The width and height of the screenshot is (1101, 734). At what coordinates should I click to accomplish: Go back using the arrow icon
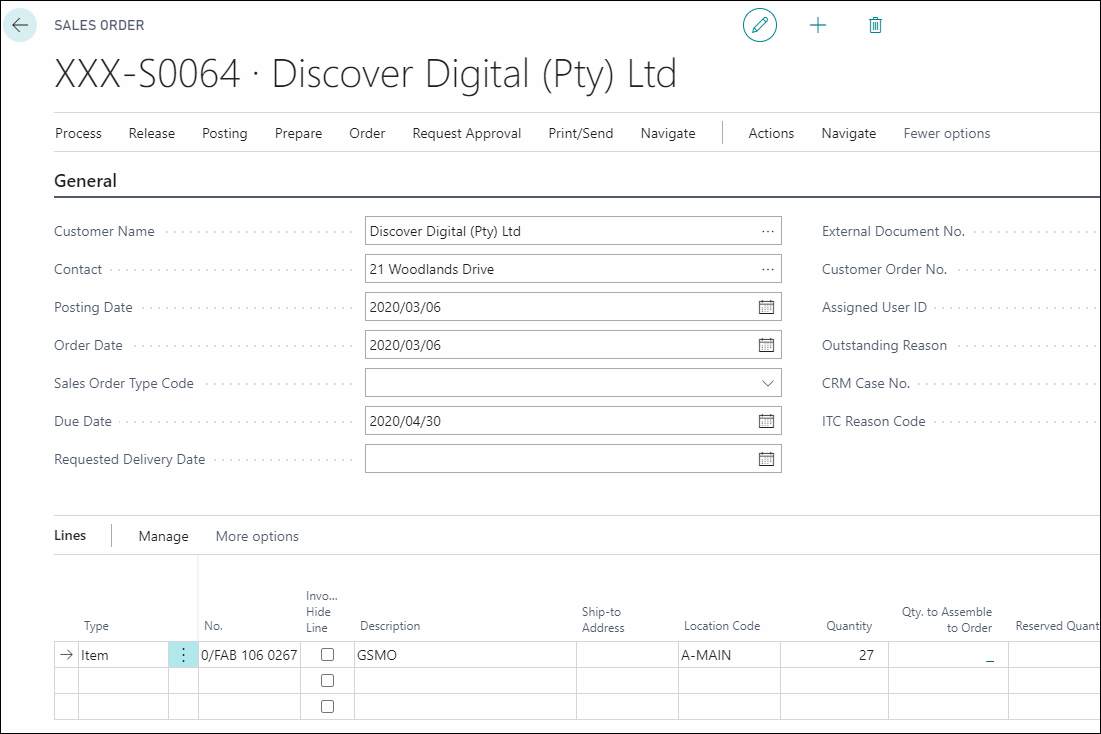[x=20, y=25]
